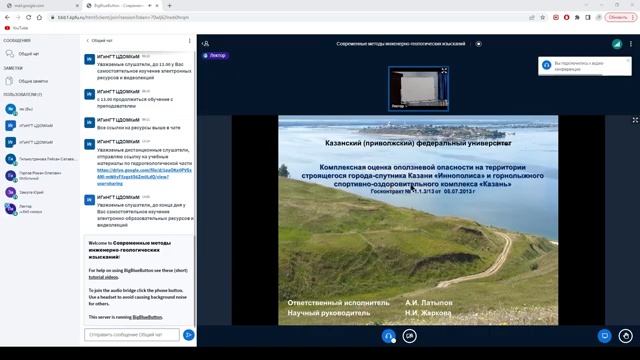640x360 pixels.
Task: Make the presentation fullscreen
Action: 635,120
